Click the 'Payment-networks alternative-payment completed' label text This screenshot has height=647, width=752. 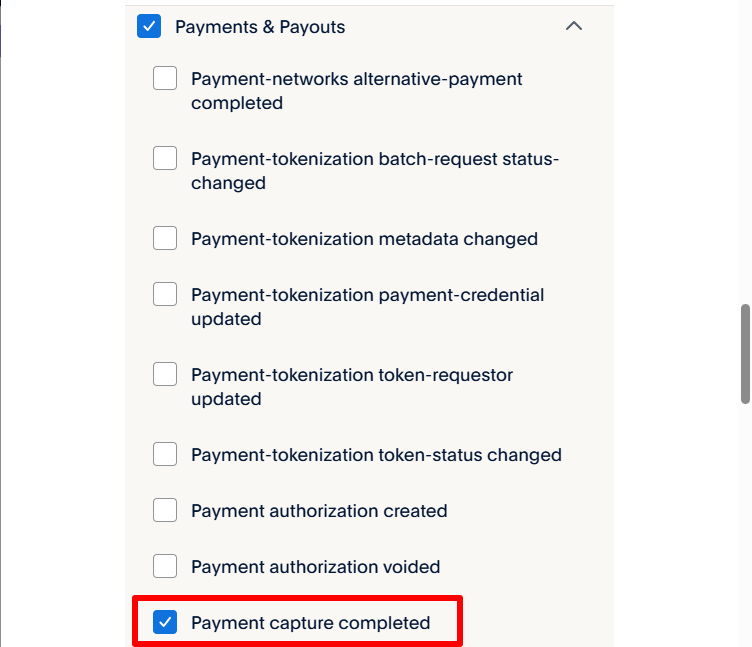356,91
